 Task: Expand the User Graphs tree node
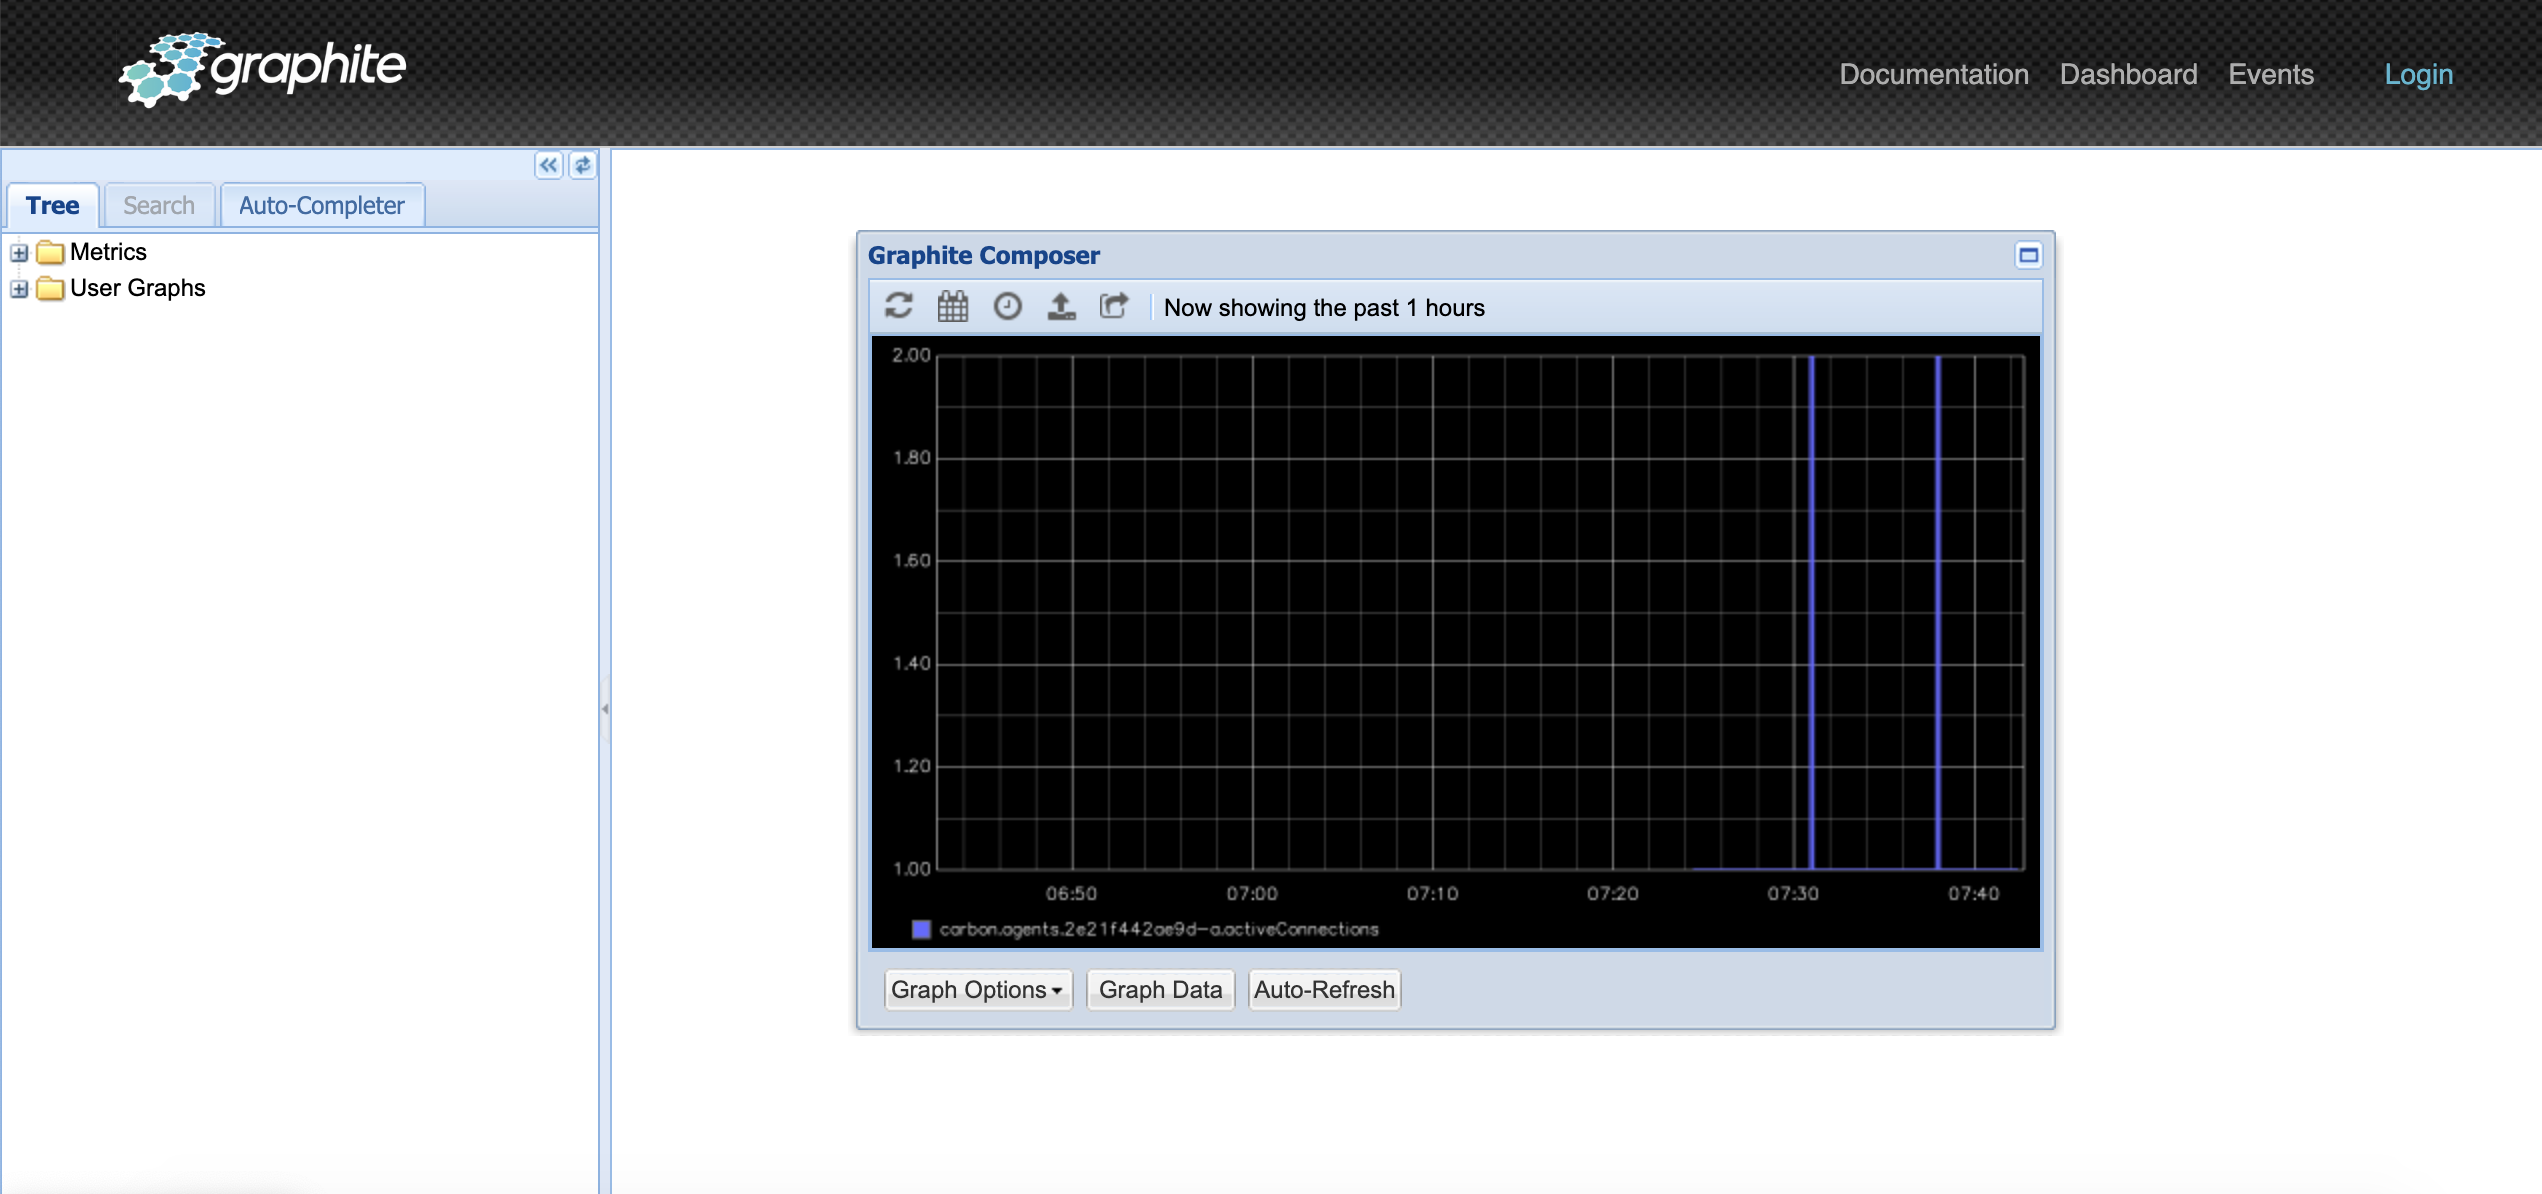(x=19, y=289)
